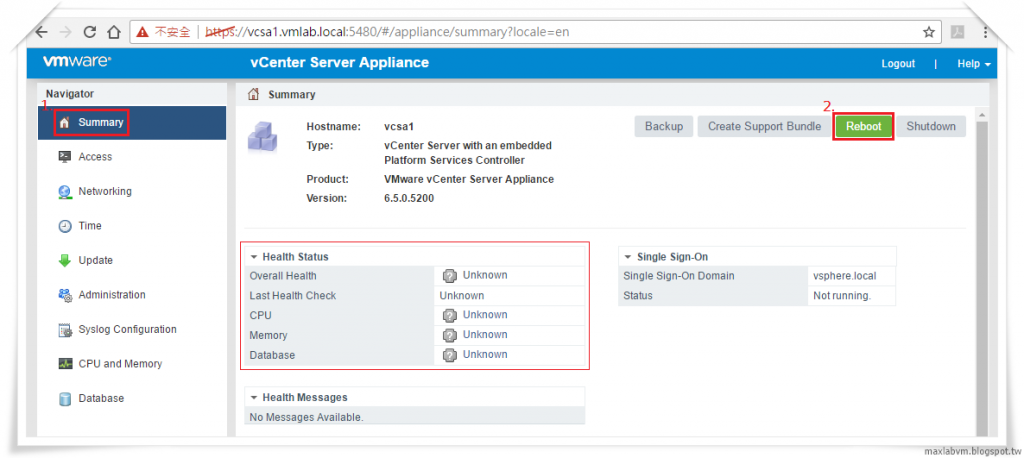The image size is (1024, 458).
Task: Click the Update green arrow icon
Action: (65, 261)
